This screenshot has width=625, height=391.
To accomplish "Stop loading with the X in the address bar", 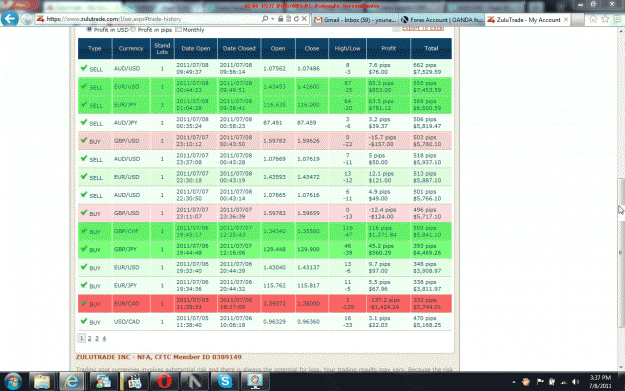I will (x=304, y=19).
